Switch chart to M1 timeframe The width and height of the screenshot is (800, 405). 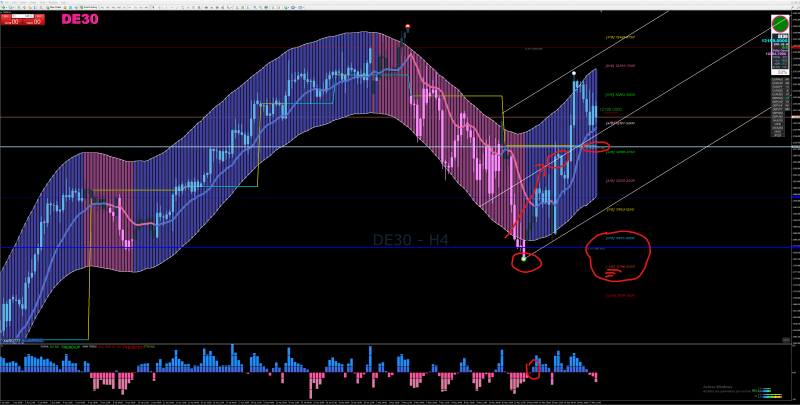tap(103, 7)
